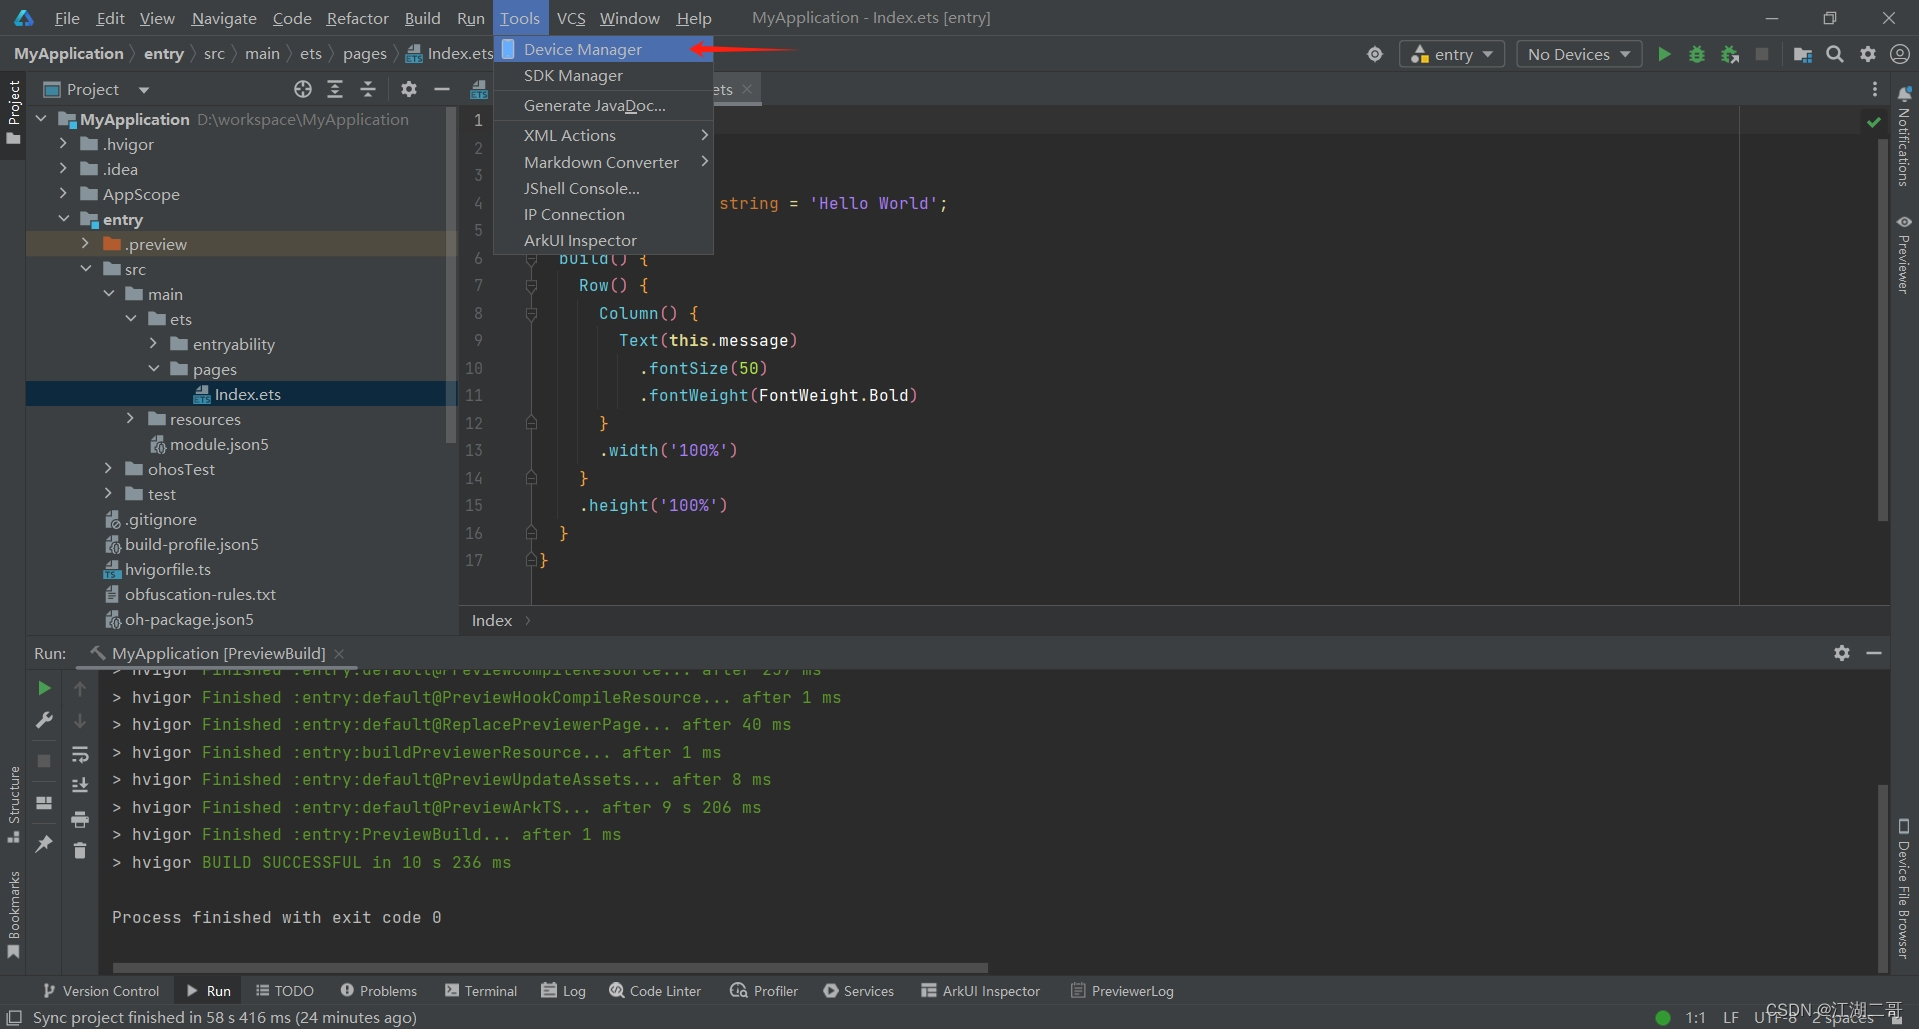The width and height of the screenshot is (1919, 1029).
Task: Open the File menu
Action: 67,18
